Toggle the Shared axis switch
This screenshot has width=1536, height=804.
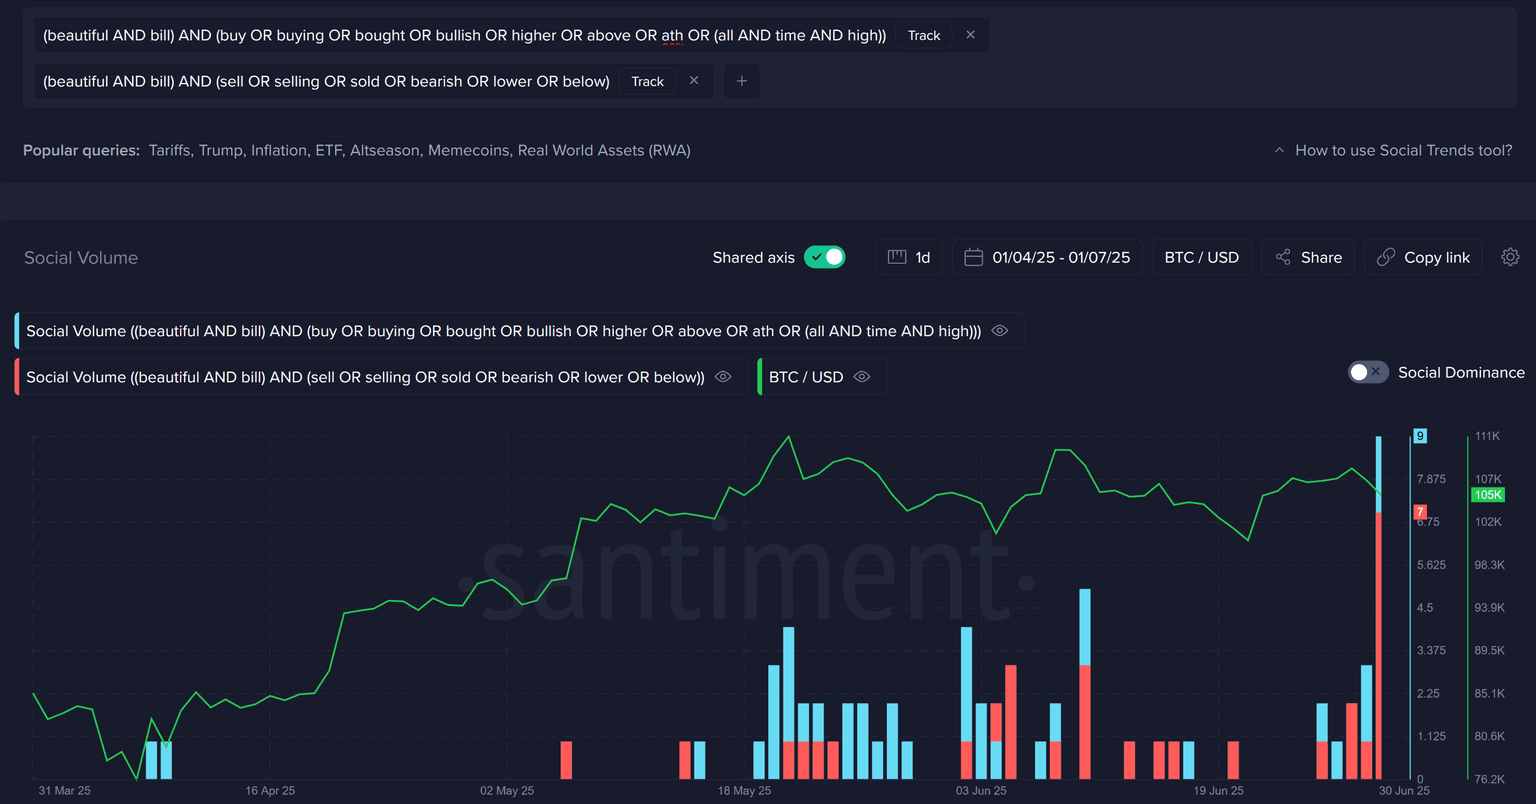tap(825, 257)
